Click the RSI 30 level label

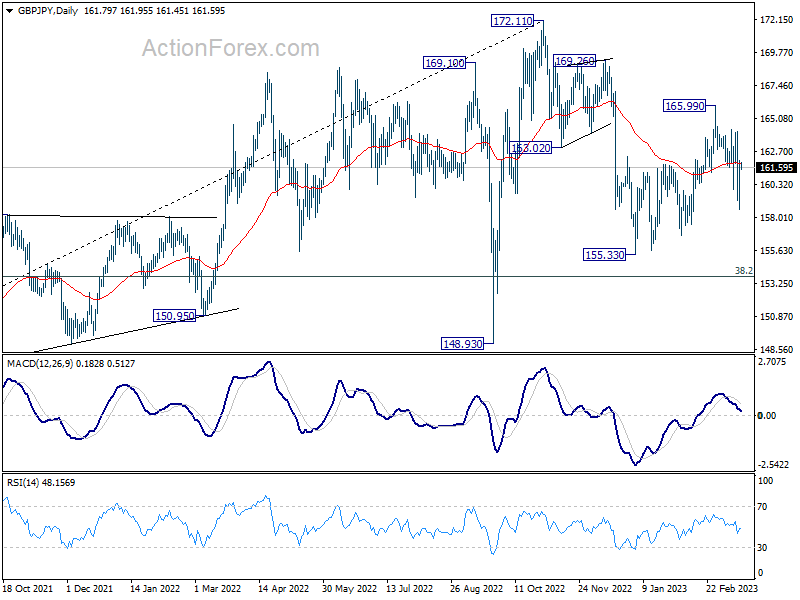762,547
